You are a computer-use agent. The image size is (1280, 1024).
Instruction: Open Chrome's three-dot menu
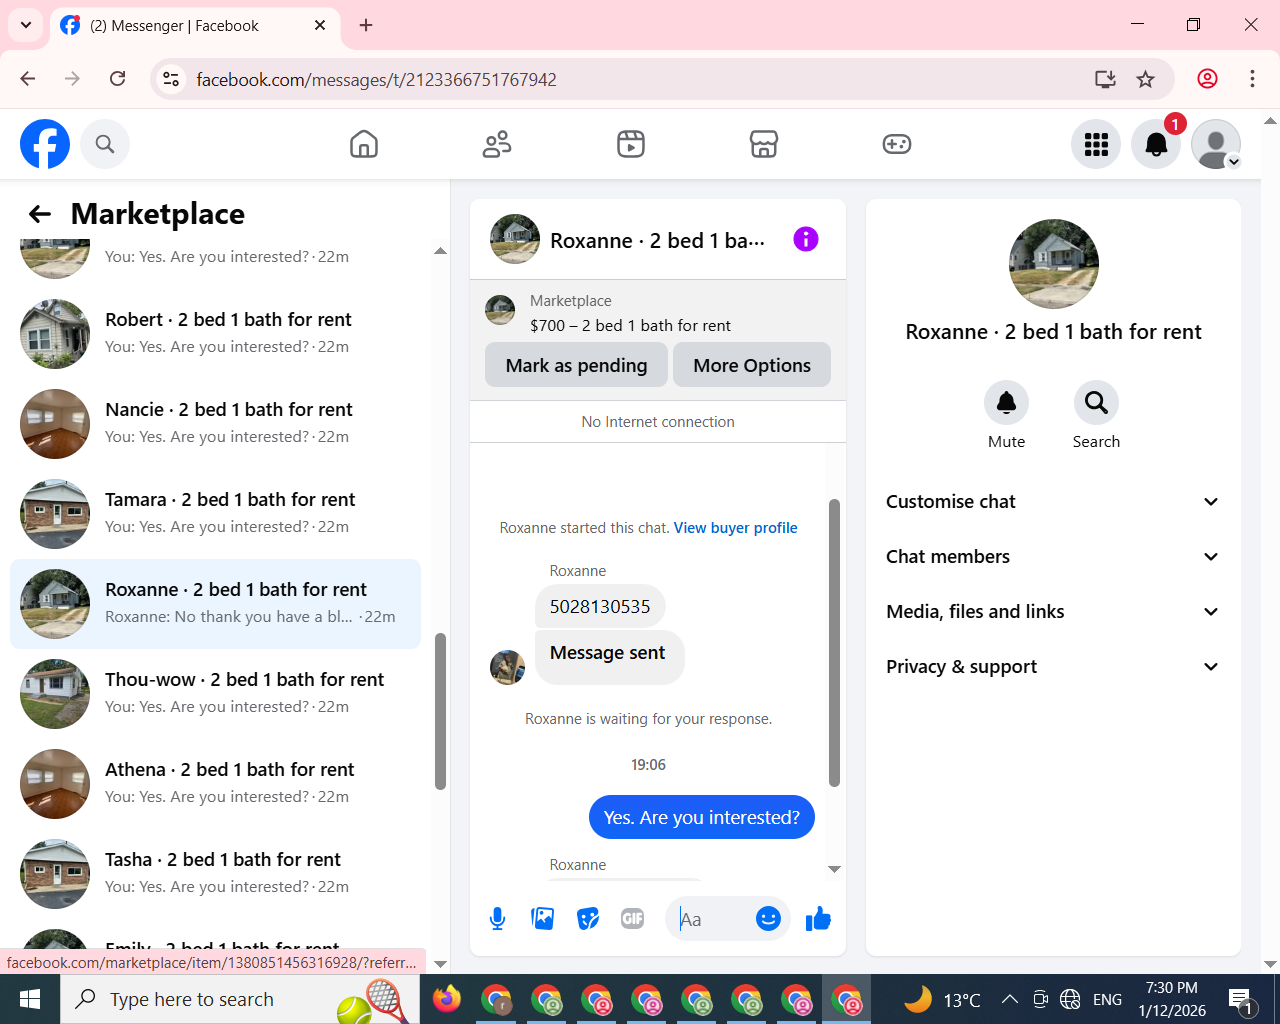point(1252,79)
